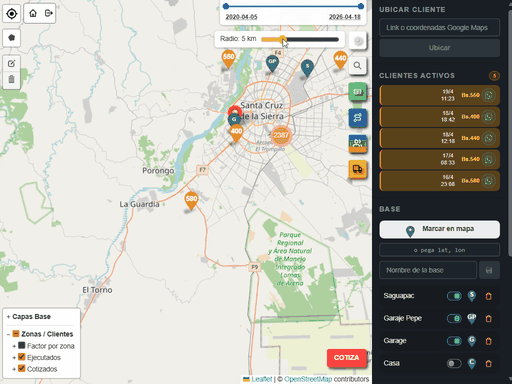Click the Saguapac base pin icon

472,296
